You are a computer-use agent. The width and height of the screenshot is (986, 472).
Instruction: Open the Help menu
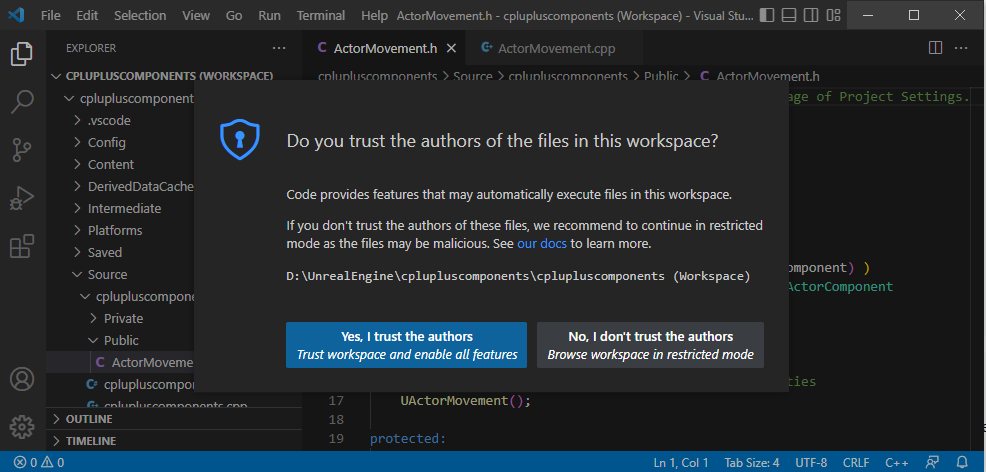pyautogui.click(x=374, y=16)
